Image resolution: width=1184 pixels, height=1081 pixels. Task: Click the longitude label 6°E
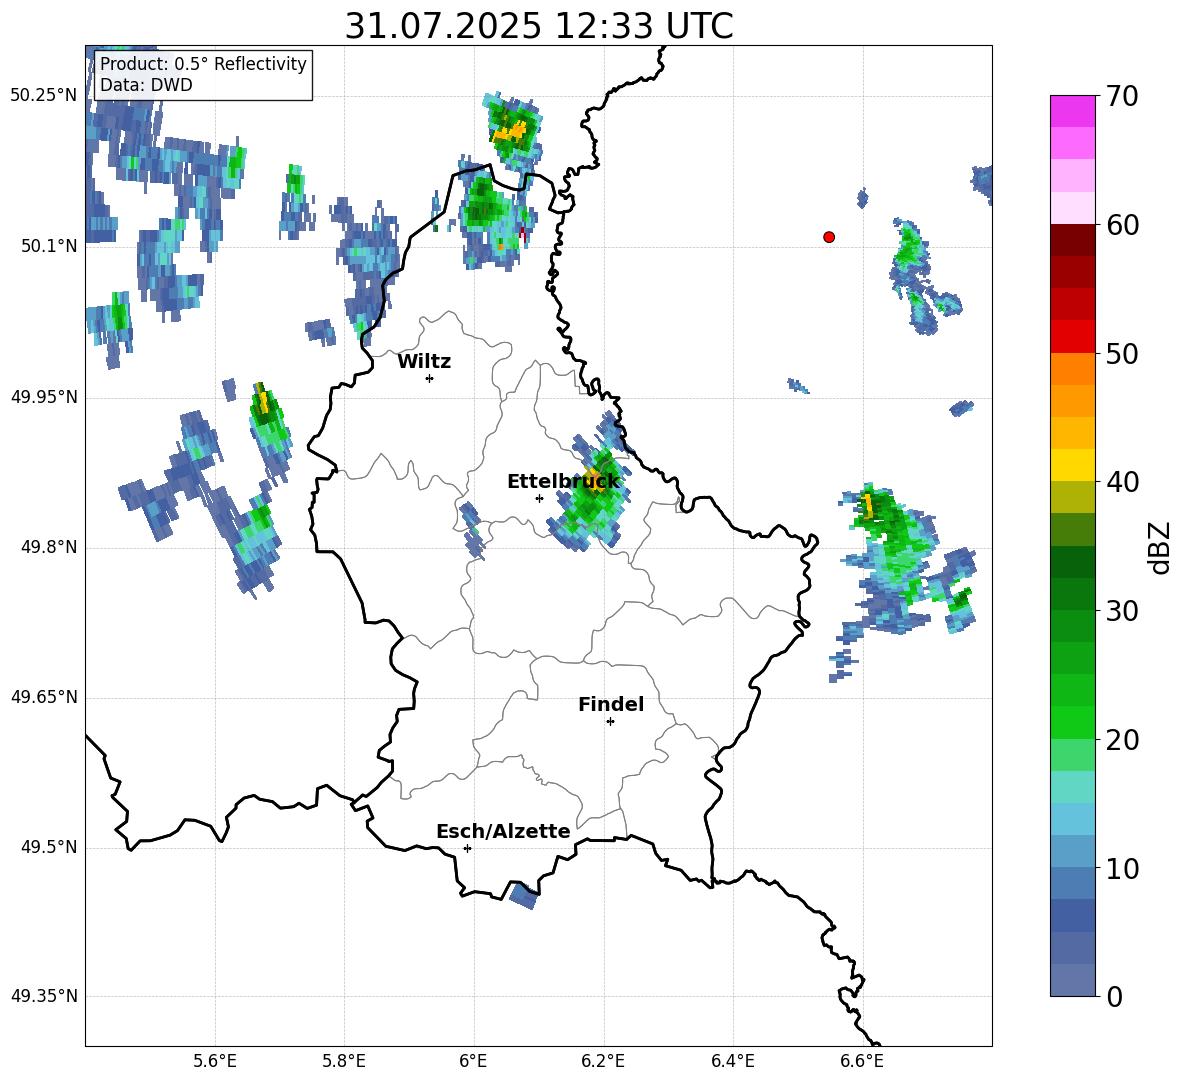click(473, 1061)
